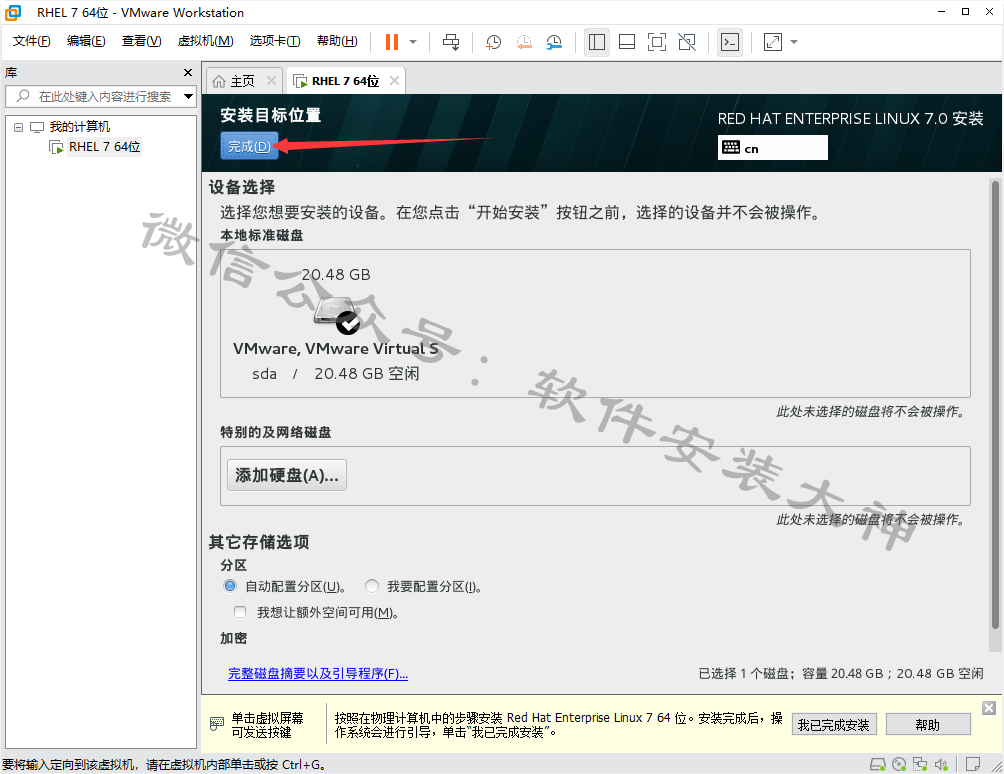This screenshot has height=774, width=1004.
Task: Select 我要配置分区(I) radio button
Action: coord(372,586)
